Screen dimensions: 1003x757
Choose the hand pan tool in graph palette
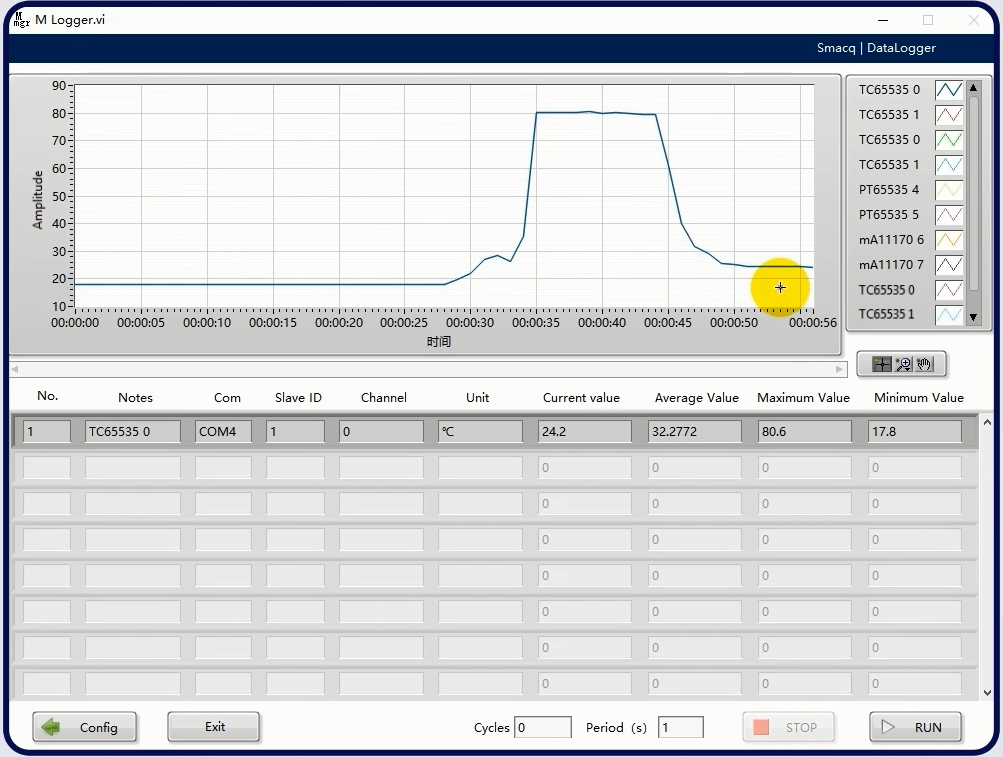[924, 365]
